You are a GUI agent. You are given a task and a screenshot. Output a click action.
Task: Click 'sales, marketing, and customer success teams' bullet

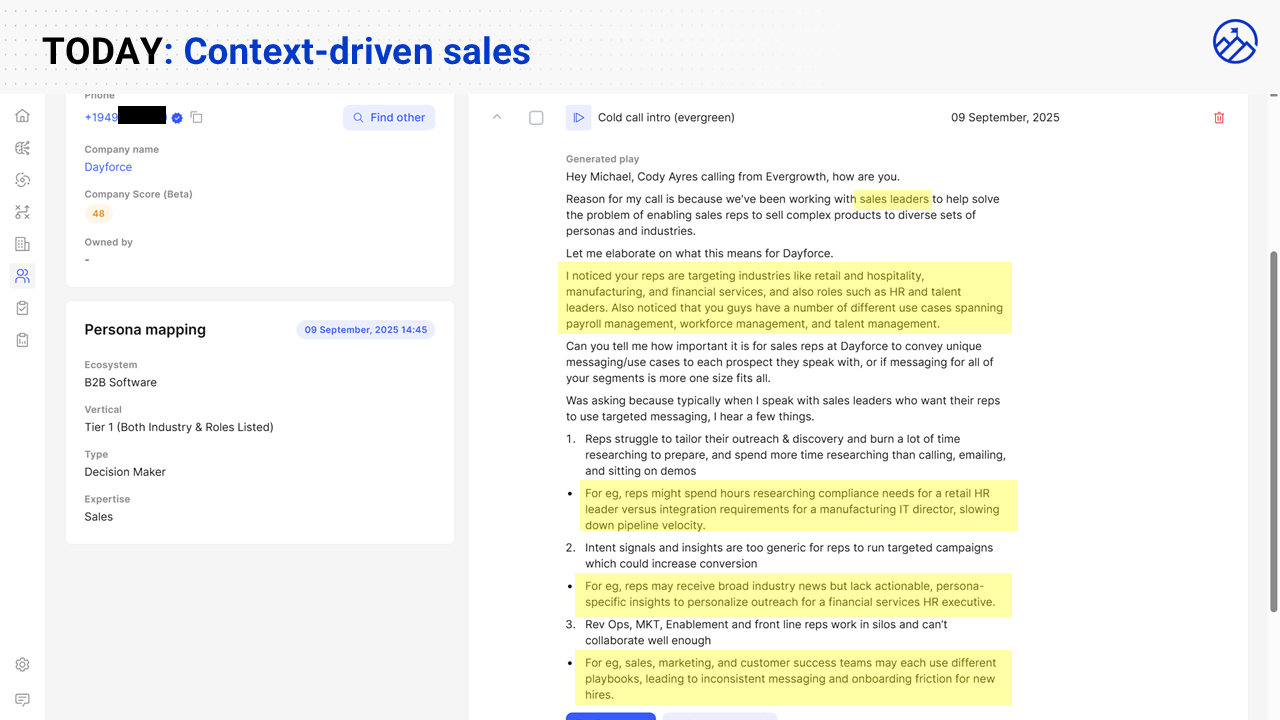click(x=790, y=678)
